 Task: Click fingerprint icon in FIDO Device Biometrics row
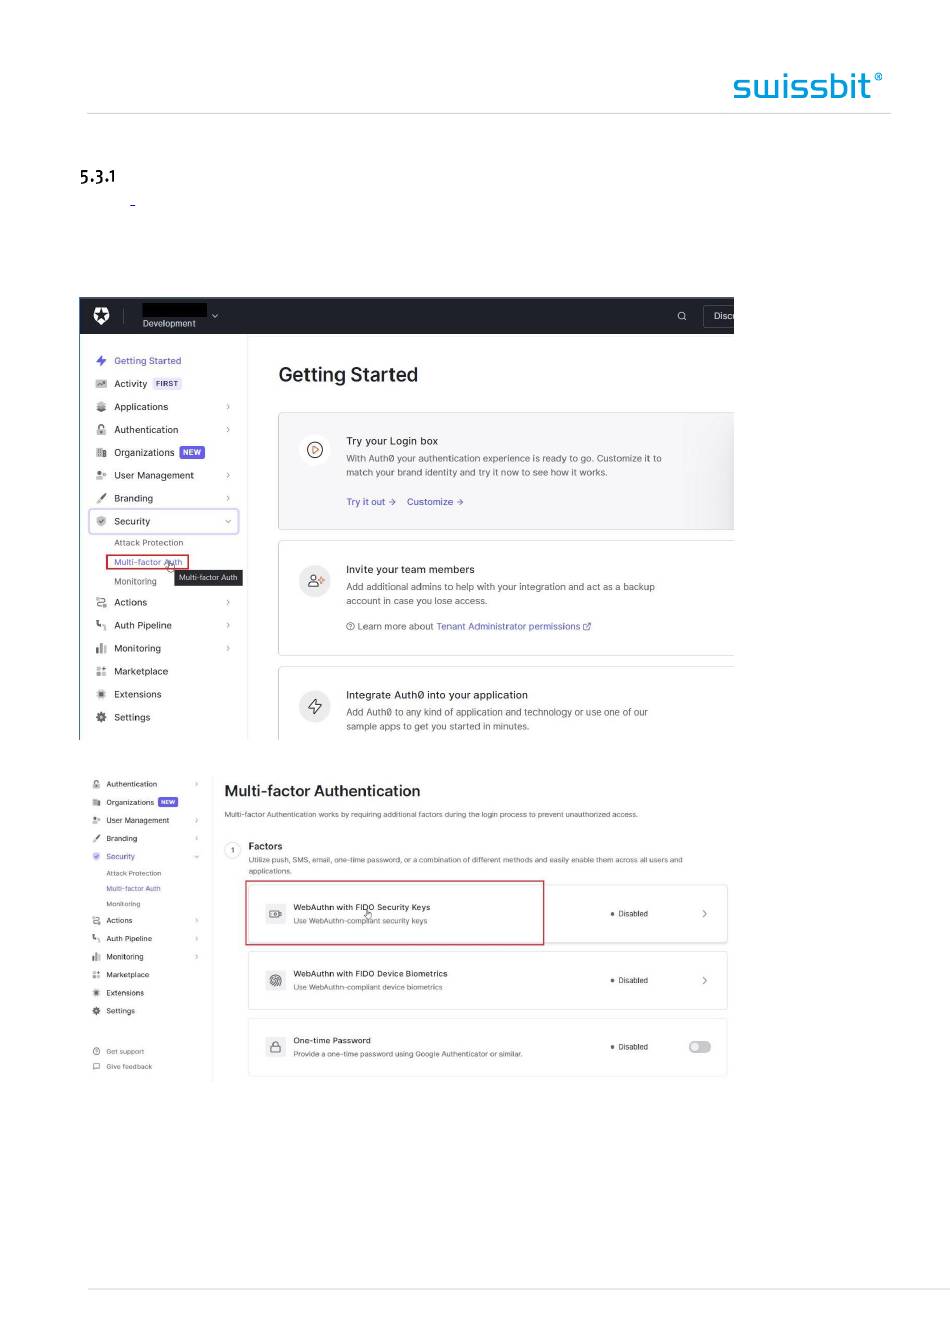(275, 980)
